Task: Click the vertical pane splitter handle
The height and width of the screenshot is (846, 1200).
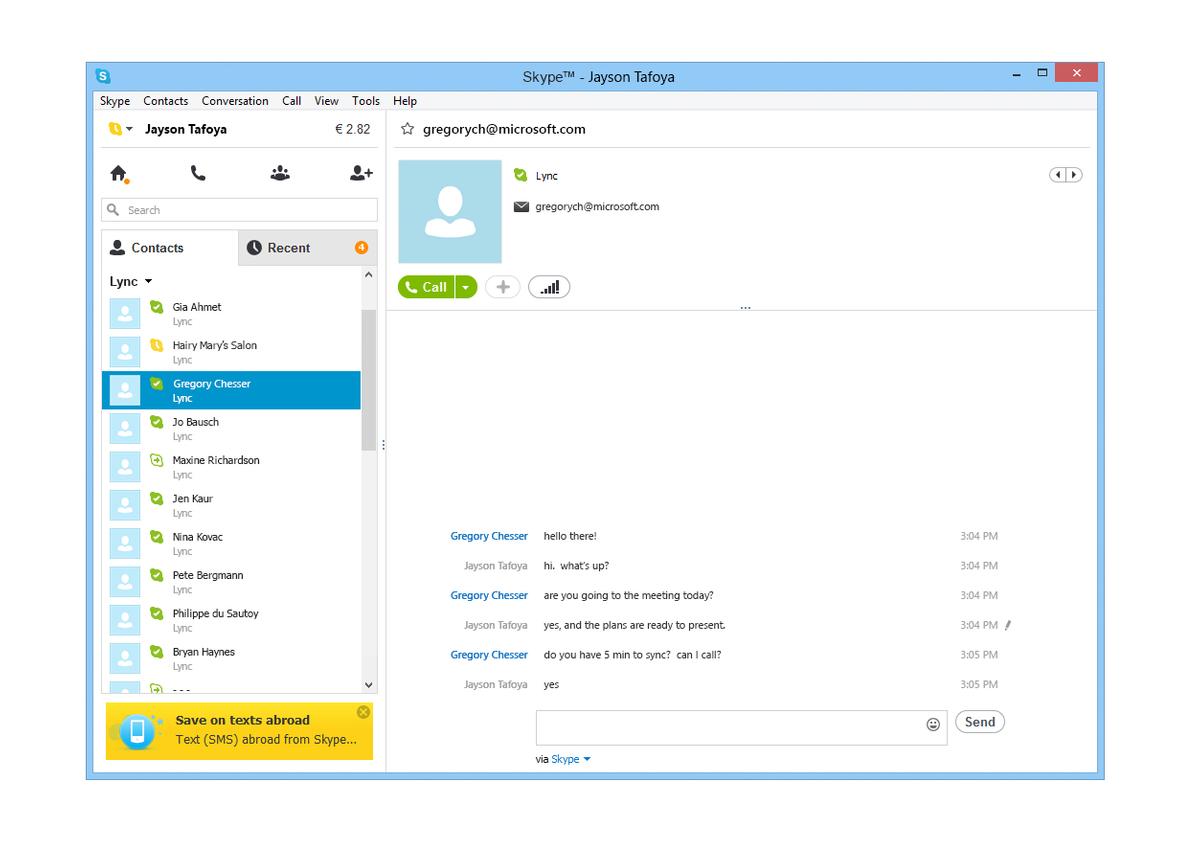Action: [383, 445]
